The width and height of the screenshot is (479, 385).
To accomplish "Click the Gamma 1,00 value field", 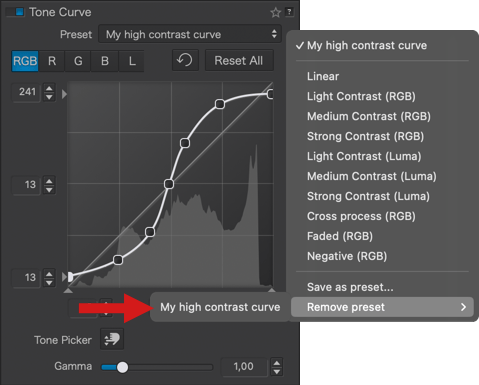I will 244,367.
